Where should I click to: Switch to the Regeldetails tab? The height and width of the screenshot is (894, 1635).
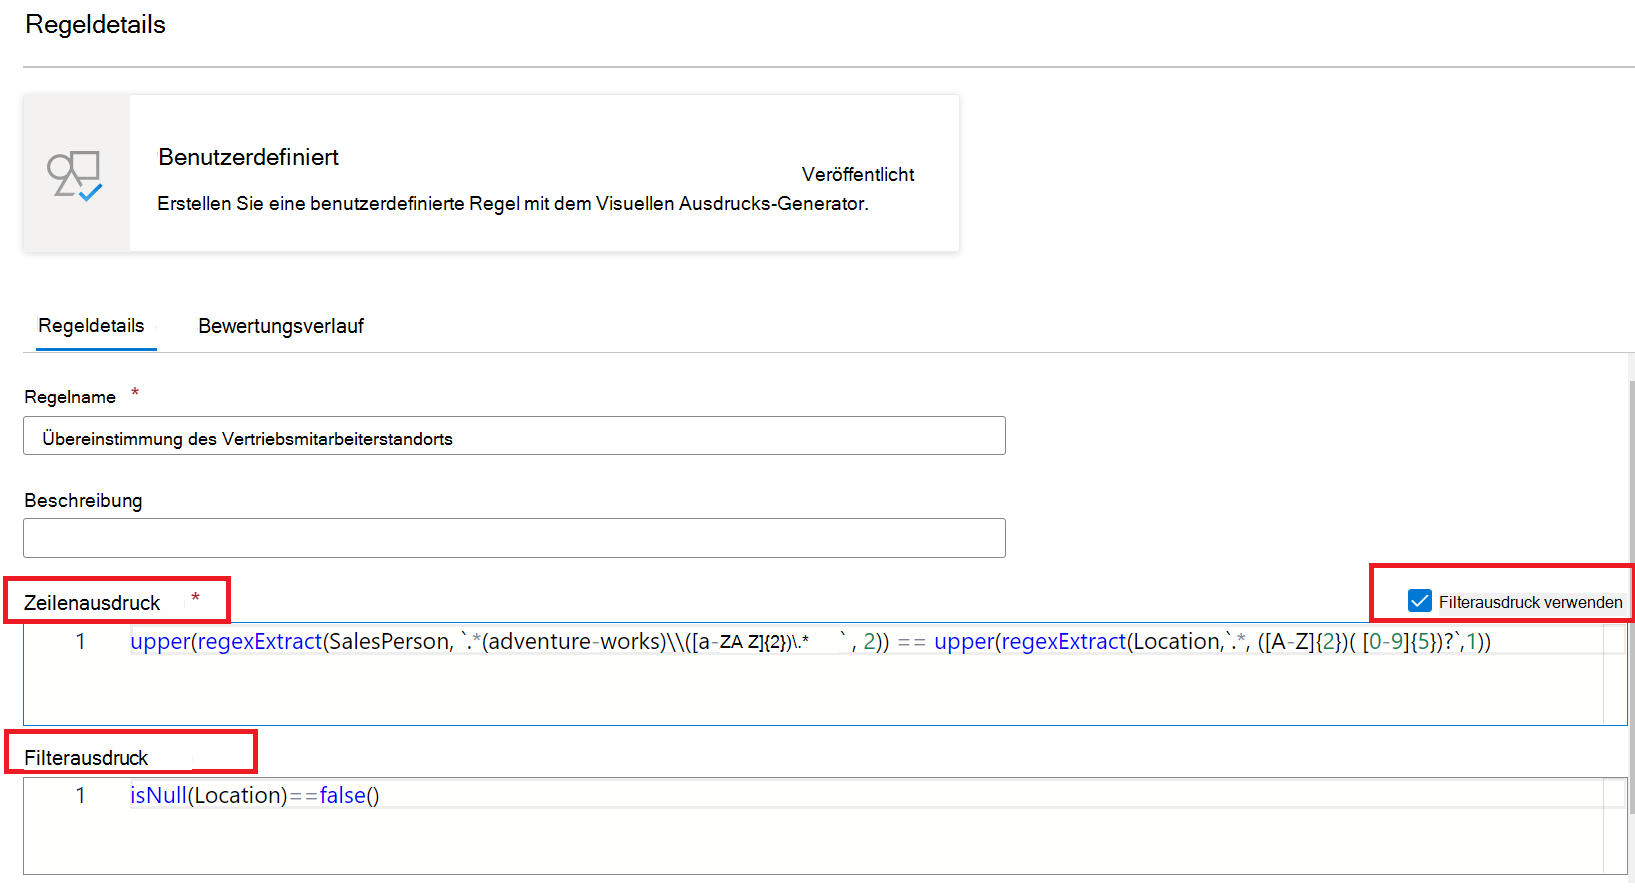tap(91, 326)
